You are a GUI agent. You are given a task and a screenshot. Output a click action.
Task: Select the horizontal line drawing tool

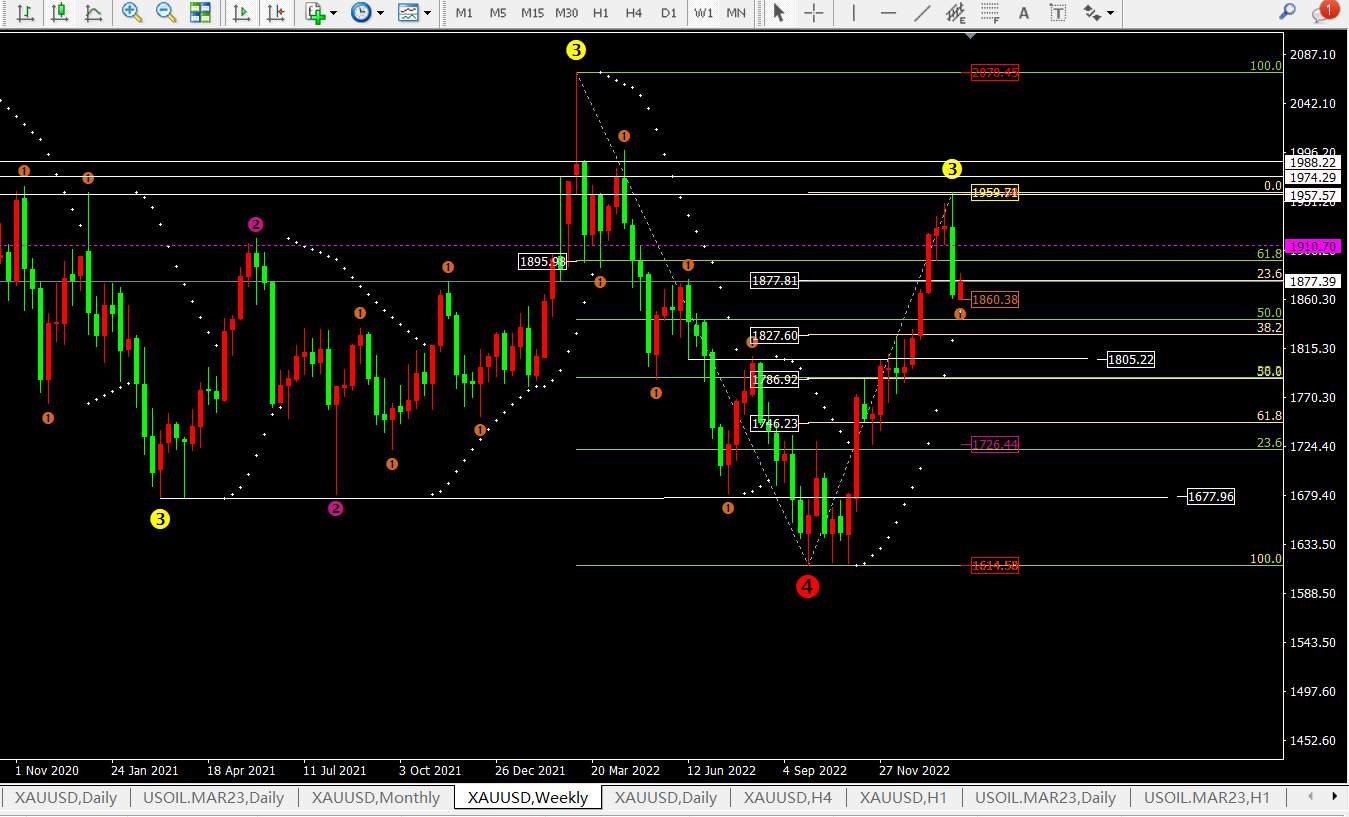click(888, 13)
